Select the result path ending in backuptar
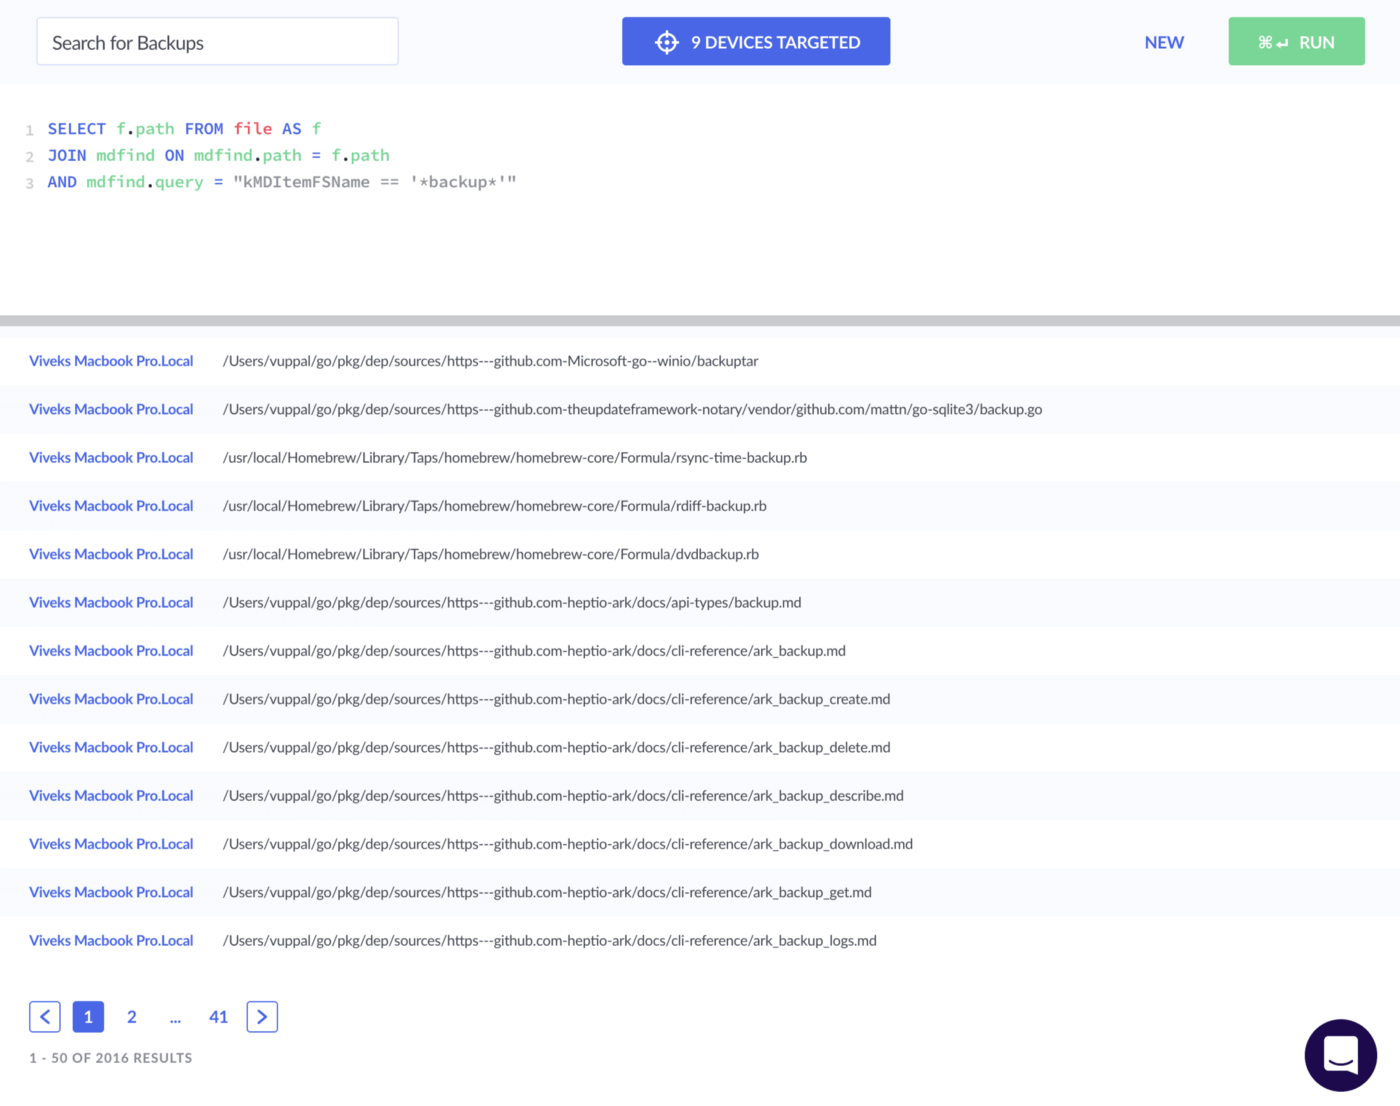Screen dimensions: 1400x1106 tap(490, 361)
